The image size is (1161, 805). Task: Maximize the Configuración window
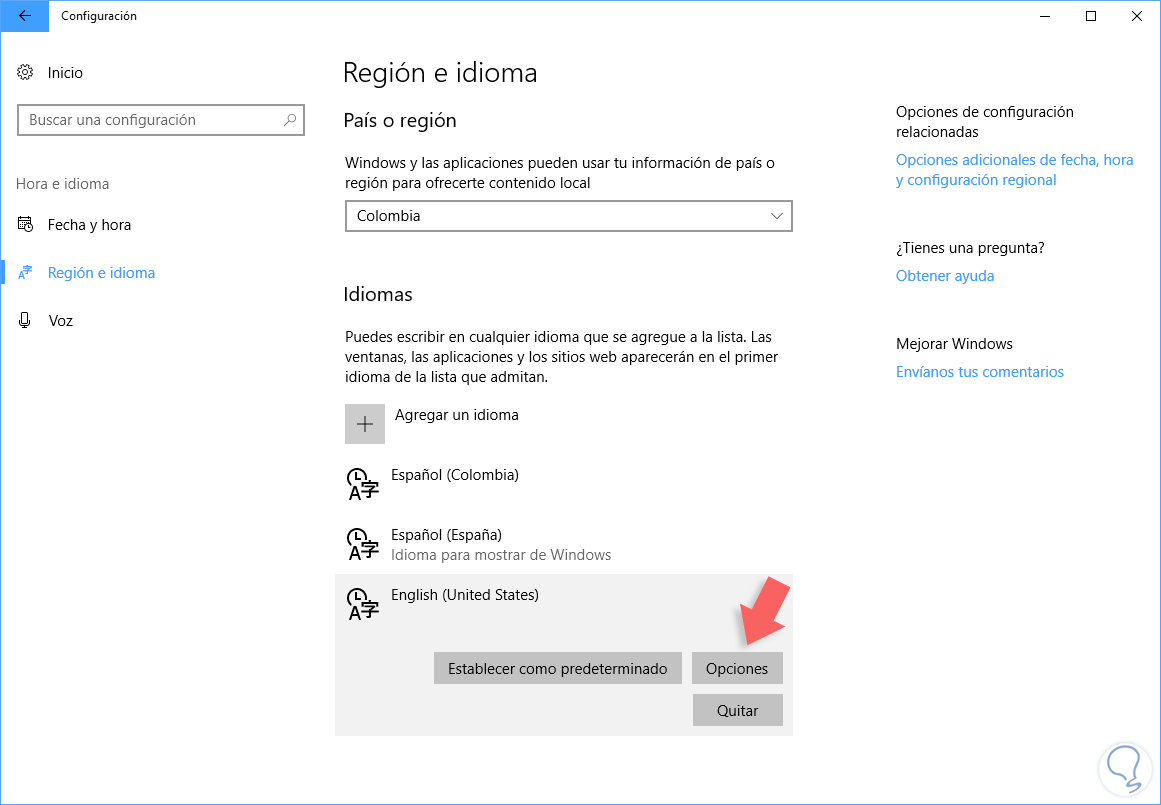[x=1091, y=16]
